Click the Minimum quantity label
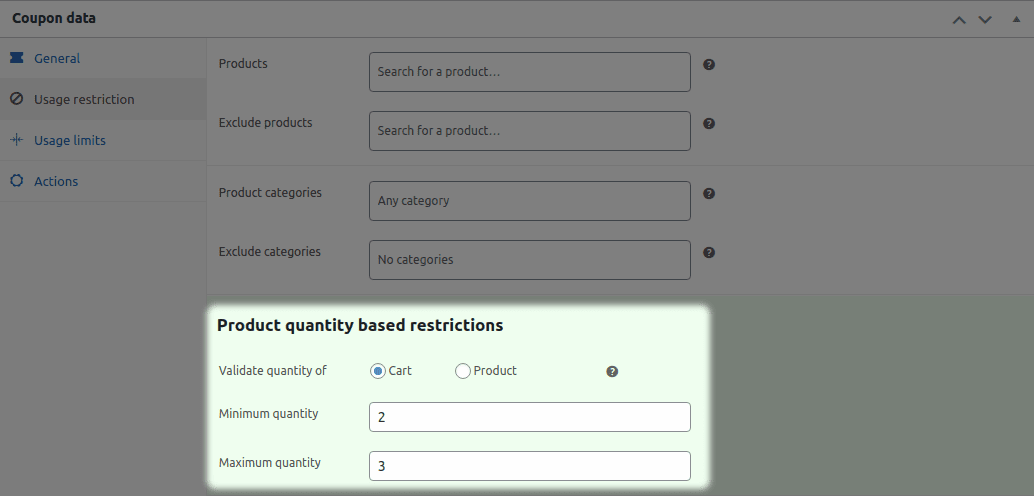Image resolution: width=1034 pixels, height=496 pixels. pos(268,414)
